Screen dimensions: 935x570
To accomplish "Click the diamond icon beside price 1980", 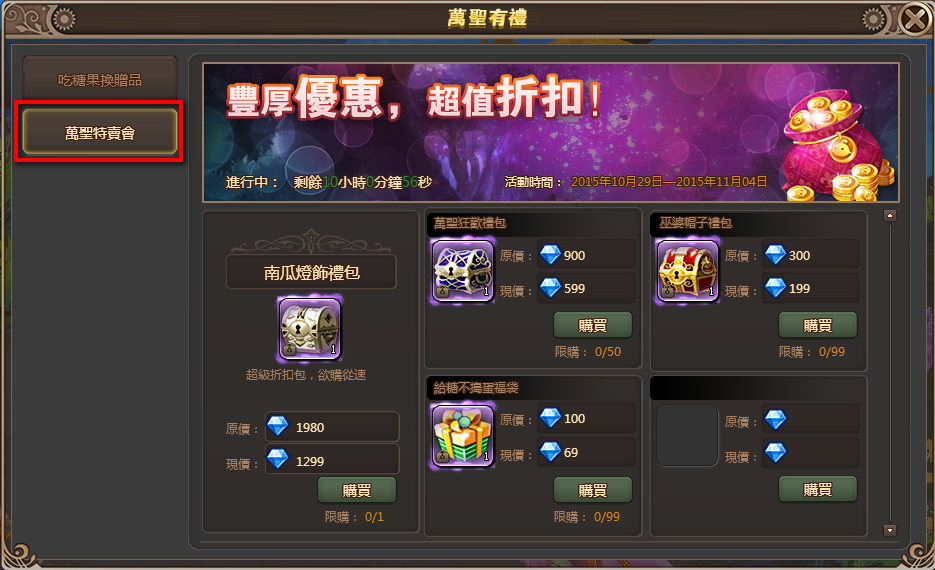I will coord(277,426).
